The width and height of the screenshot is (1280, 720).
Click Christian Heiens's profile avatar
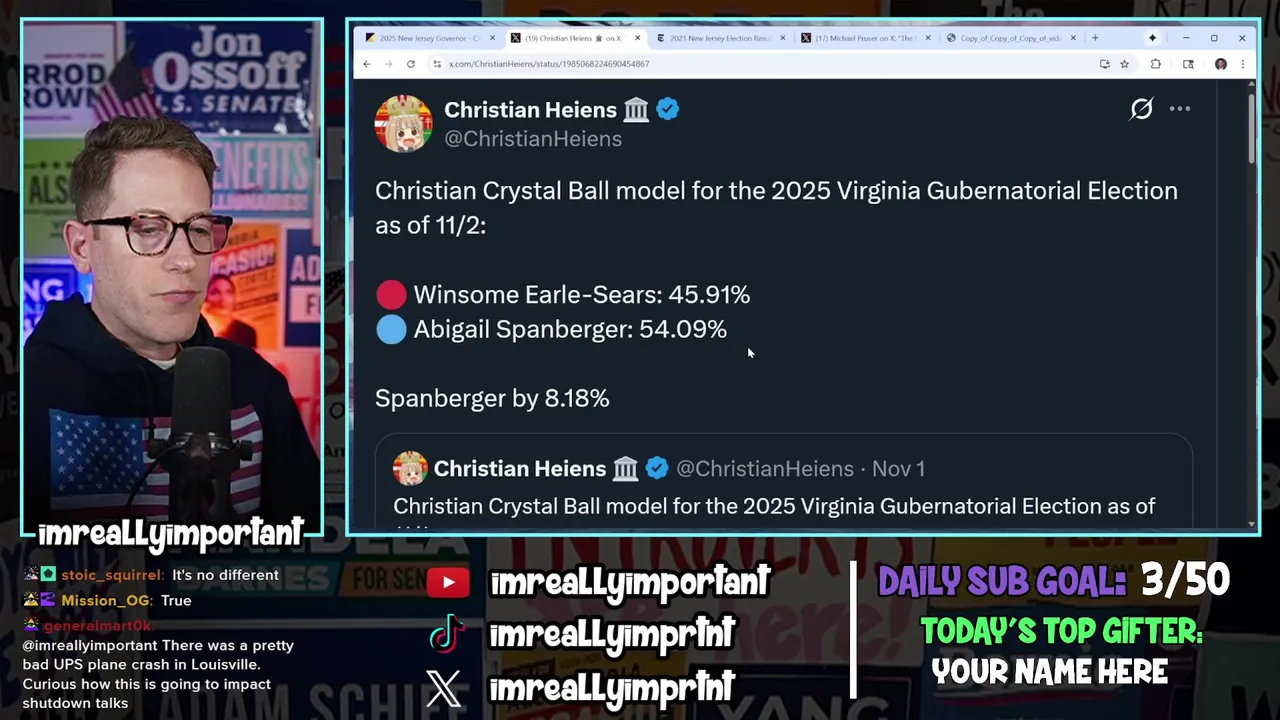click(x=403, y=124)
